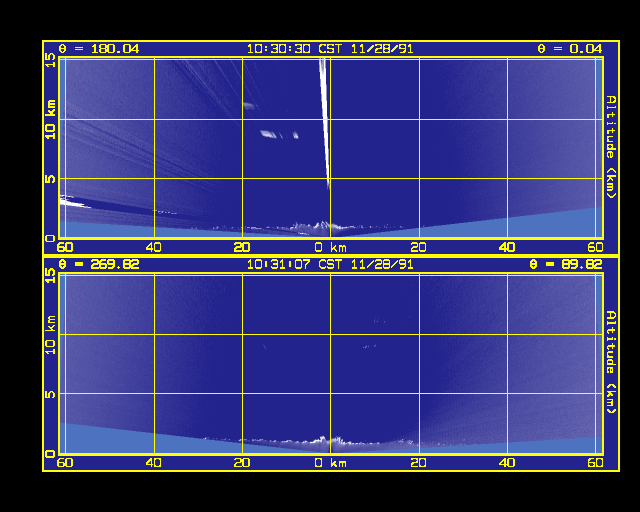Click the upper panel's "0 km" center label
This screenshot has width=640, height=512.
pos(331,247)
